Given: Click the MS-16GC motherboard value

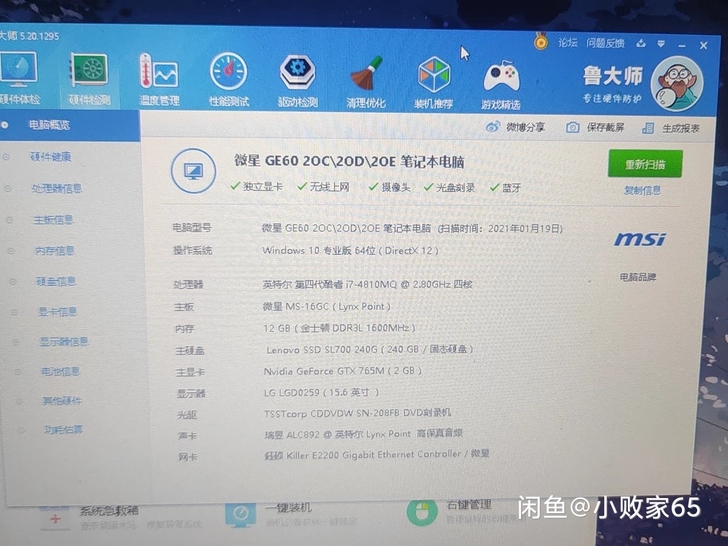Looking at the screenshot, I should (326, 306).
